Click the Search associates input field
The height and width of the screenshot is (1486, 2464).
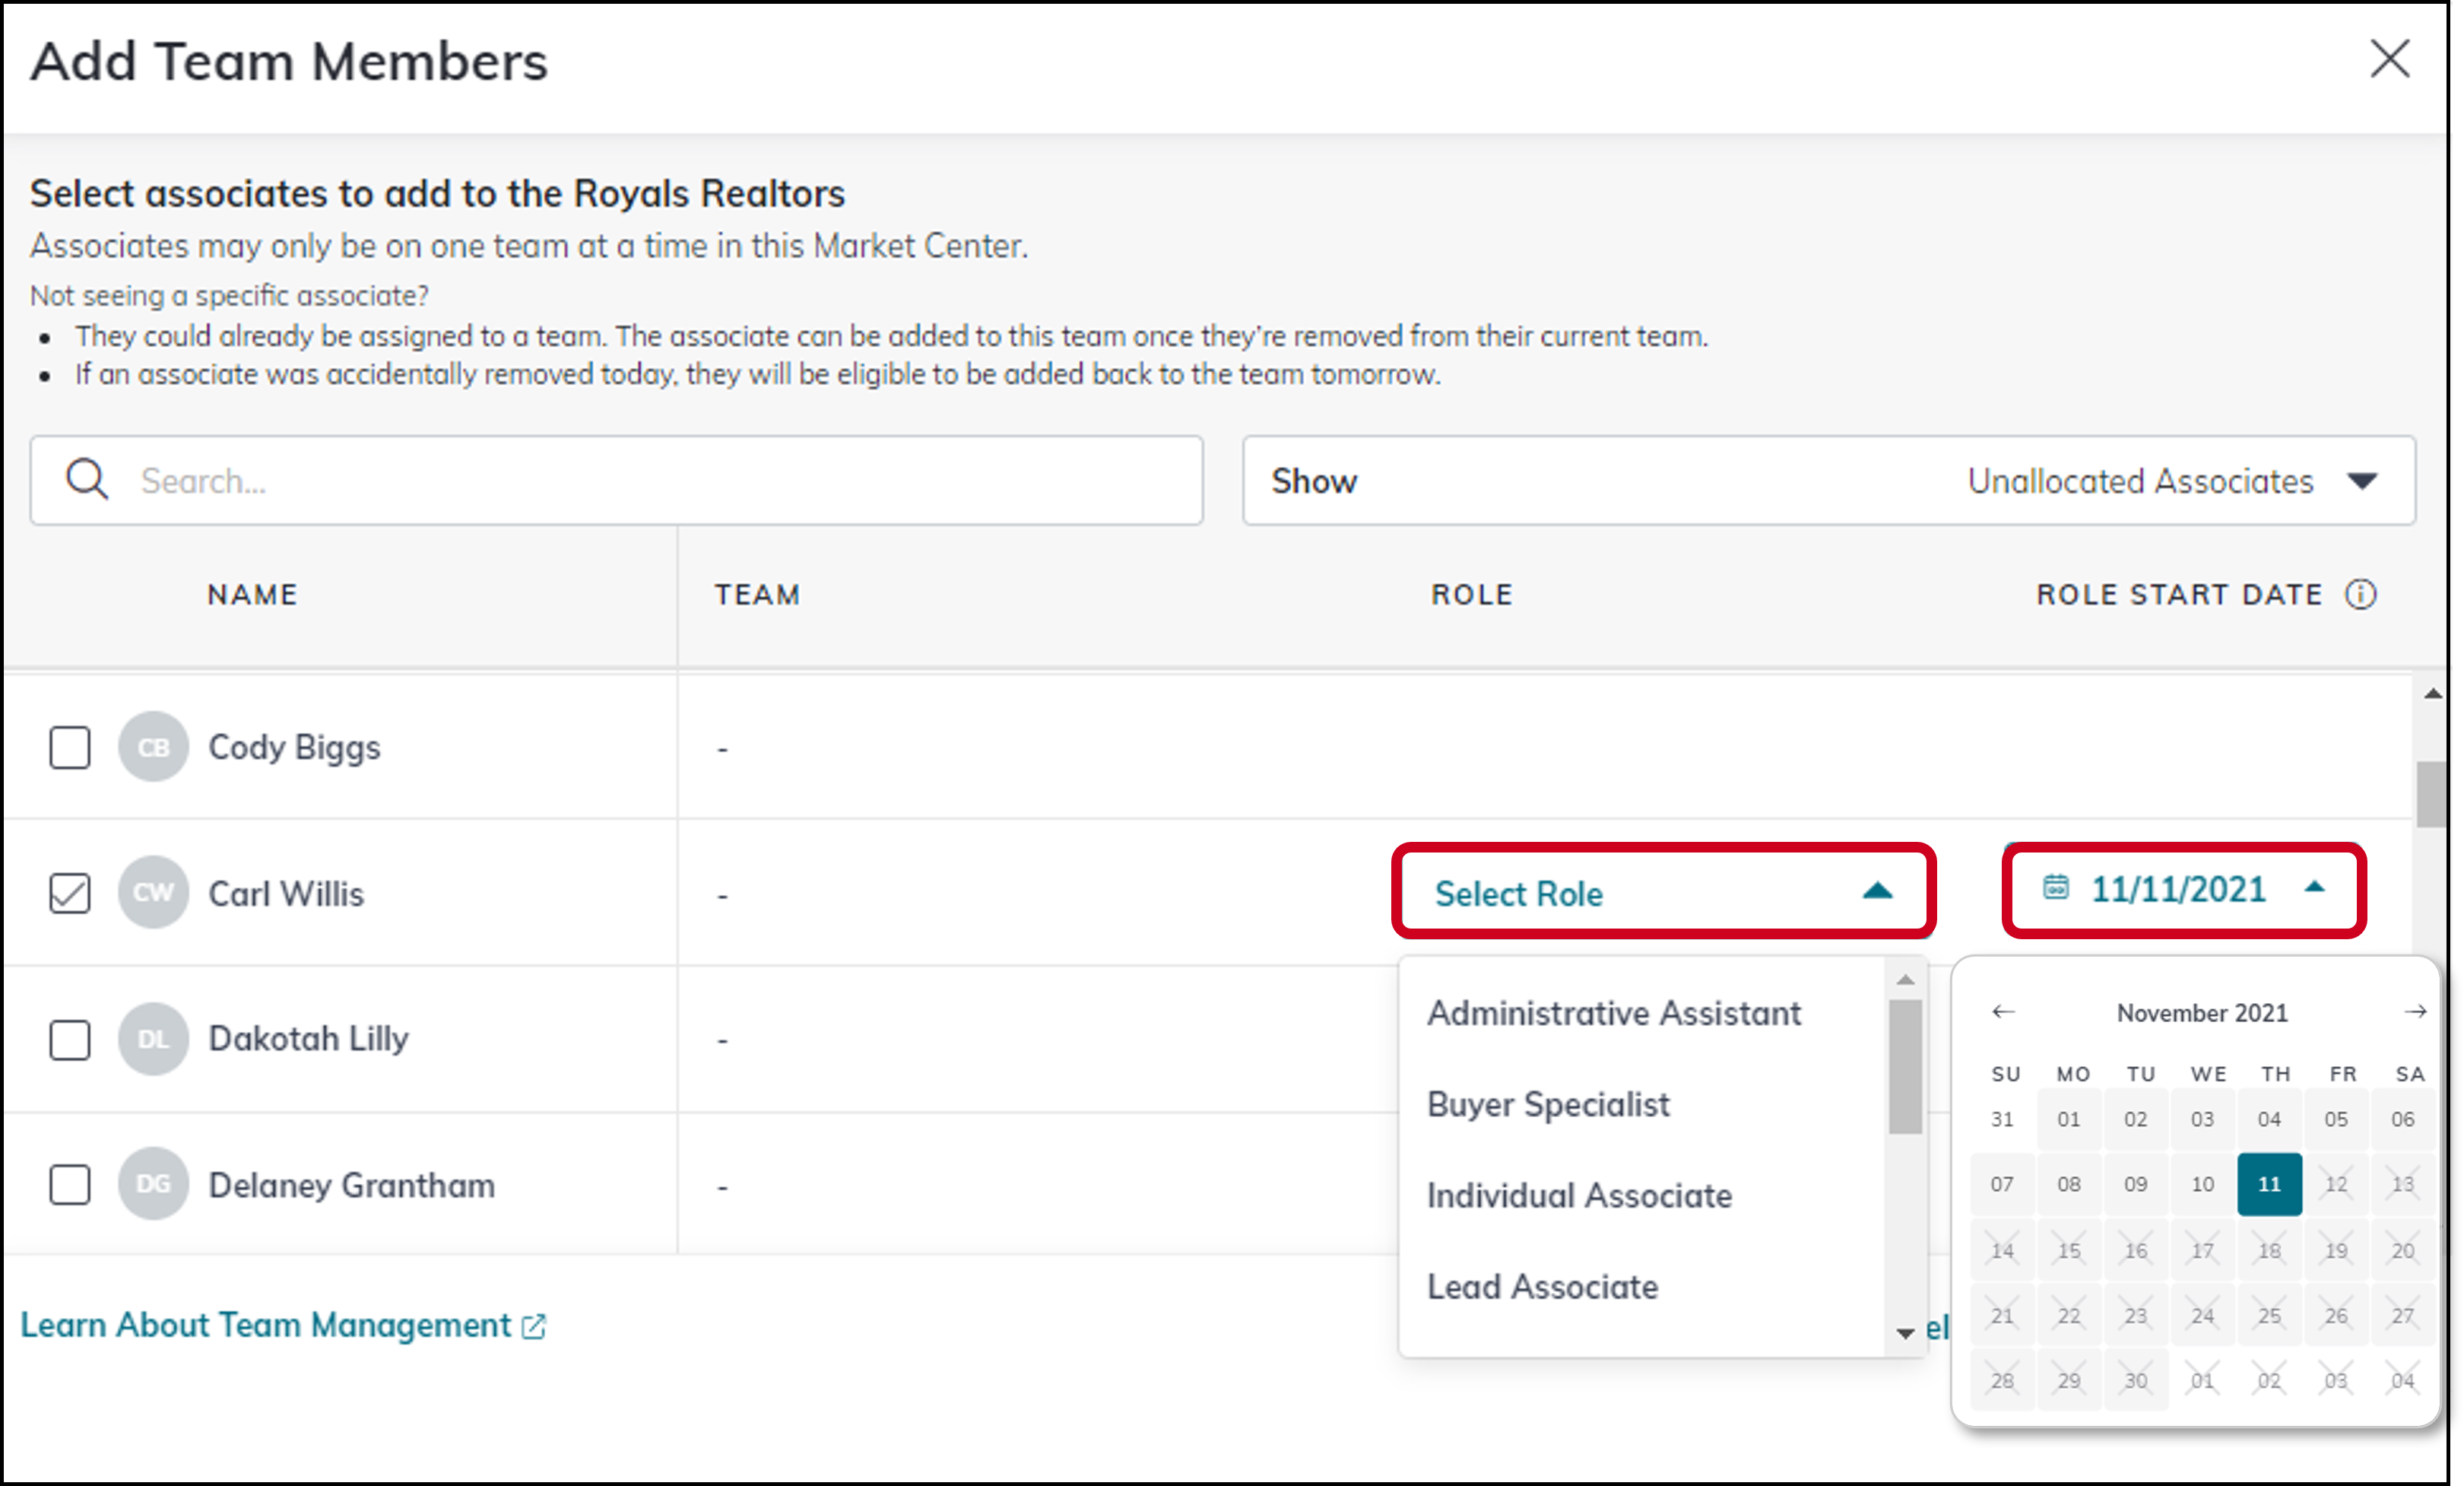point(616,480)
